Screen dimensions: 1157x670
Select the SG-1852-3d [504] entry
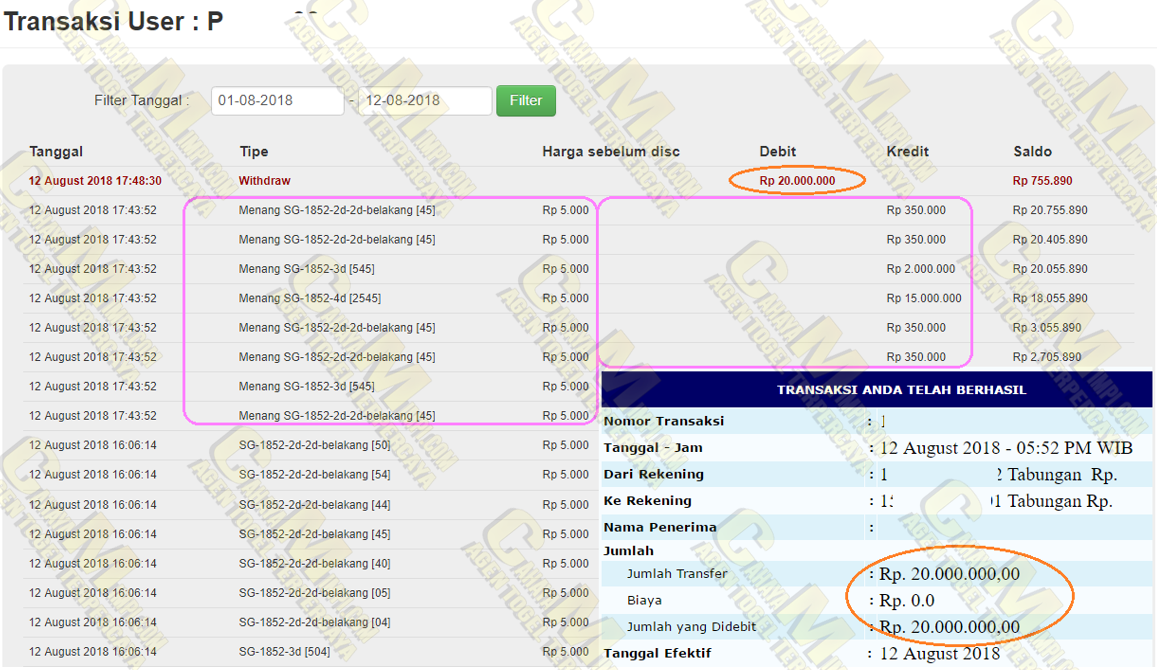coord(284,652)
